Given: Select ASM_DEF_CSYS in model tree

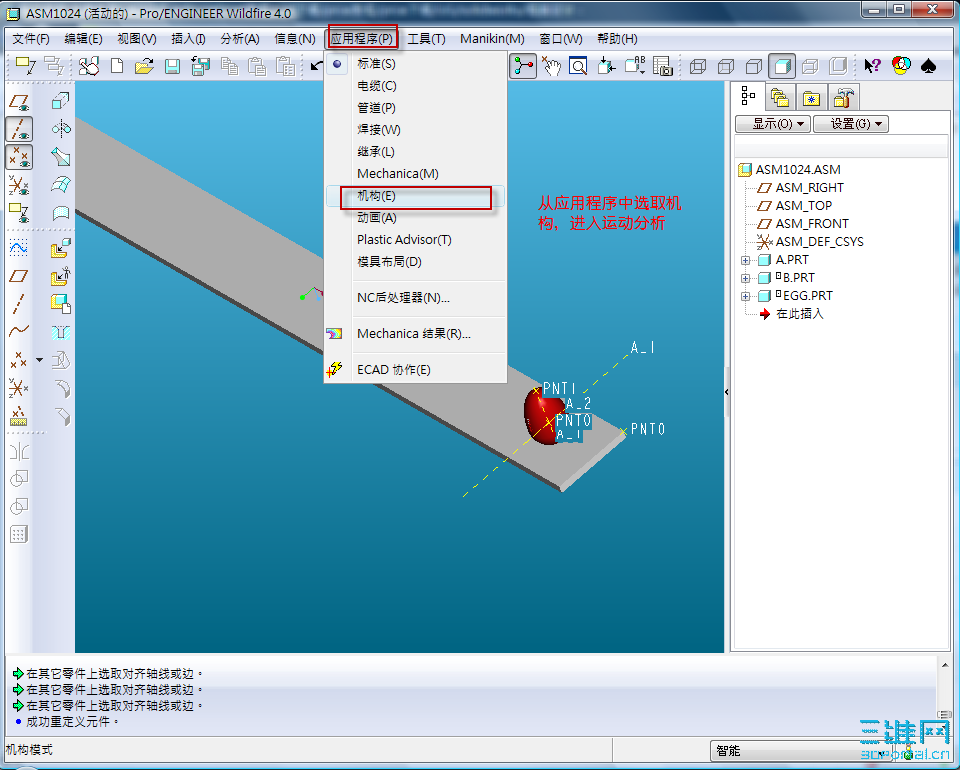Looking at the screenshot, I should tap(819, 242).
